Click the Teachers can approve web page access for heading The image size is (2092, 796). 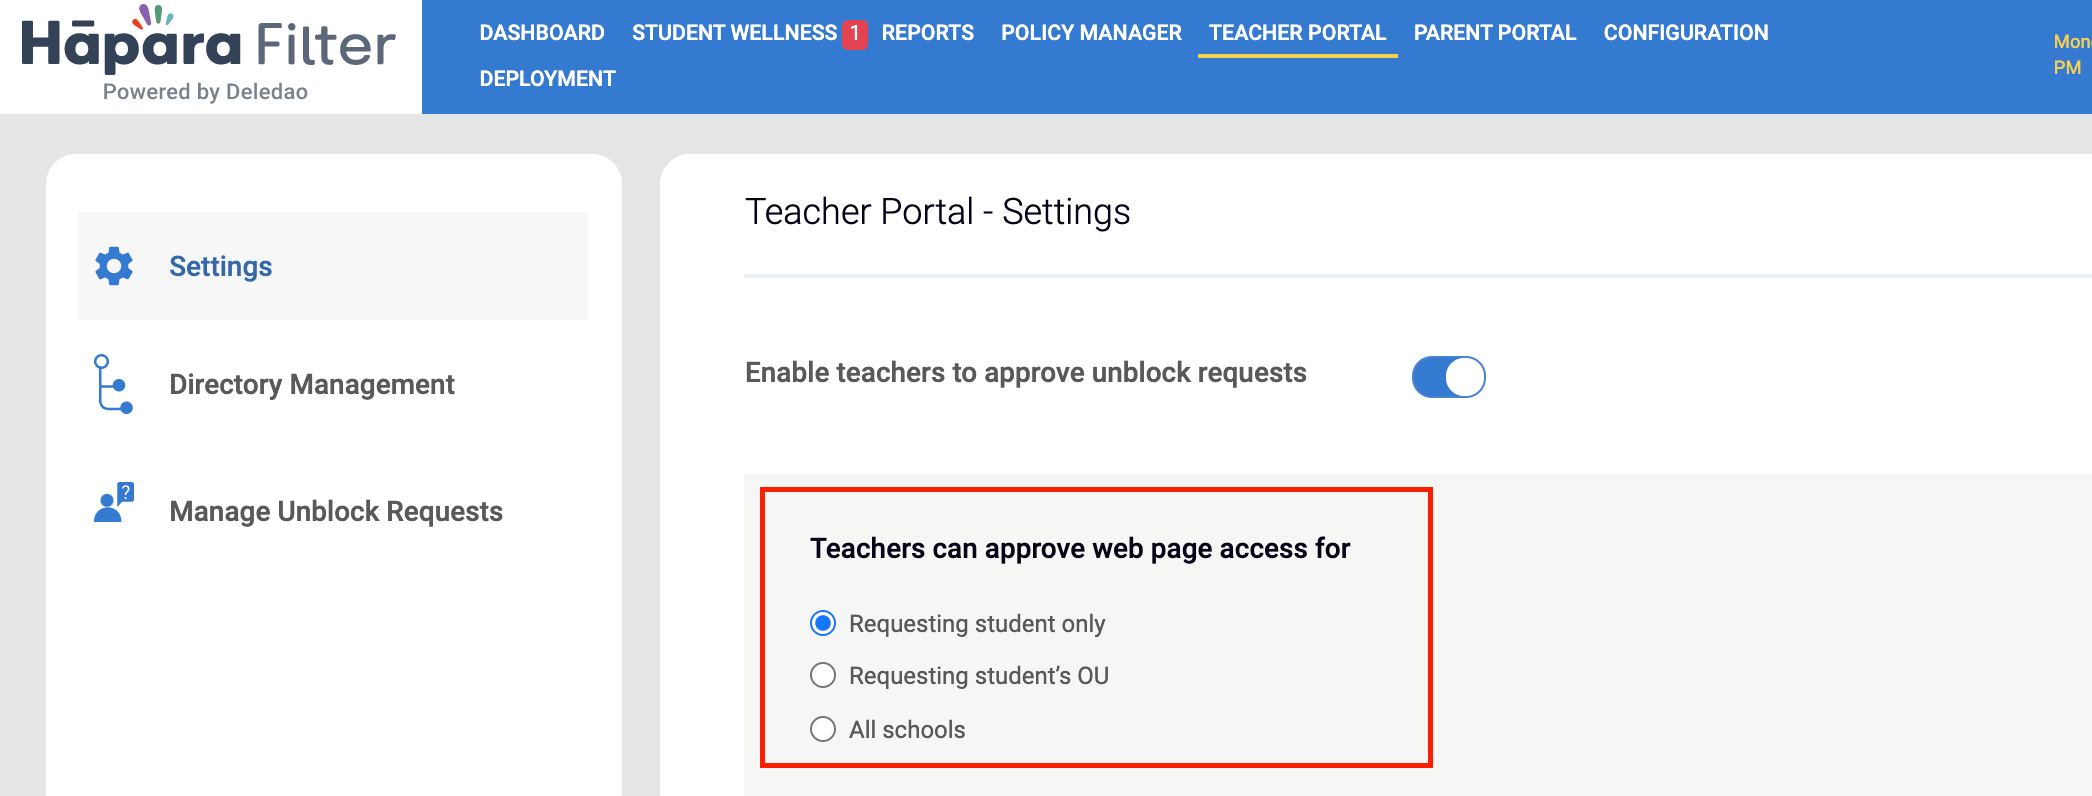click(1080, 548)
